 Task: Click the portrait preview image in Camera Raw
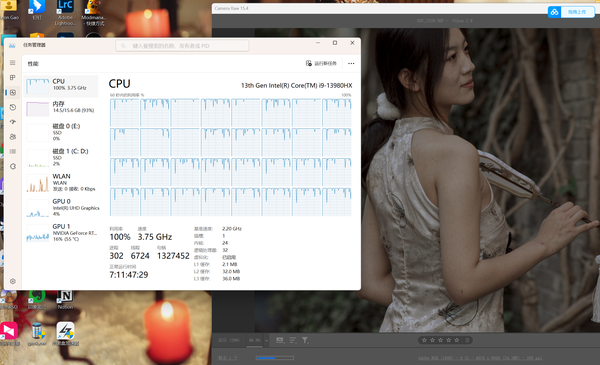click(x=480, y=180)
